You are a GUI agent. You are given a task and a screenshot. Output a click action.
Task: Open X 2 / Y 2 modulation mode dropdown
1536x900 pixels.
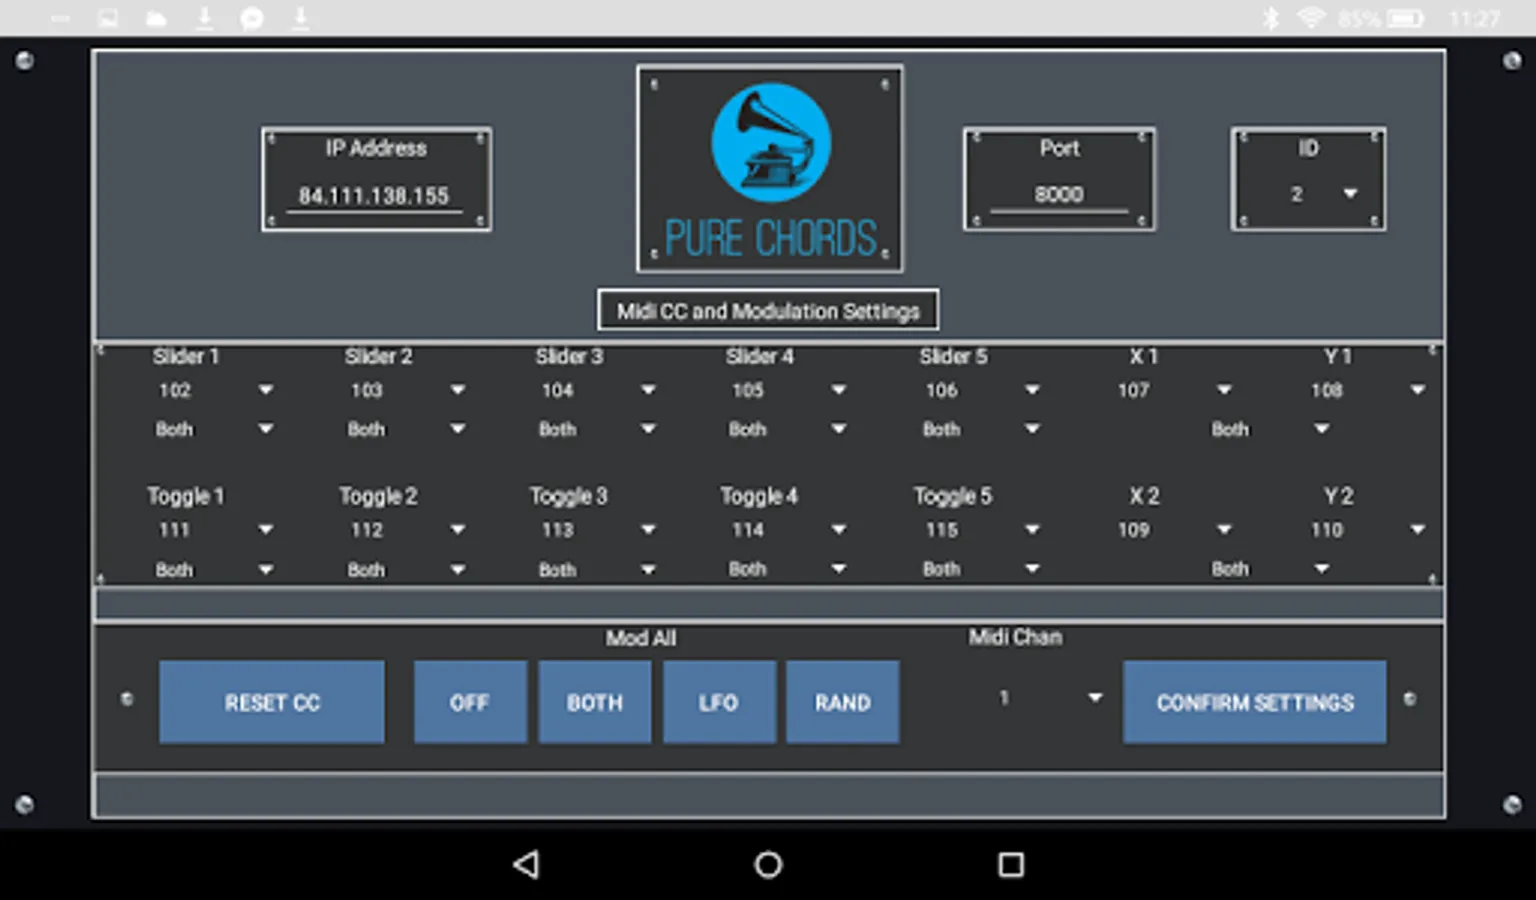click(x=1270, y=569)
